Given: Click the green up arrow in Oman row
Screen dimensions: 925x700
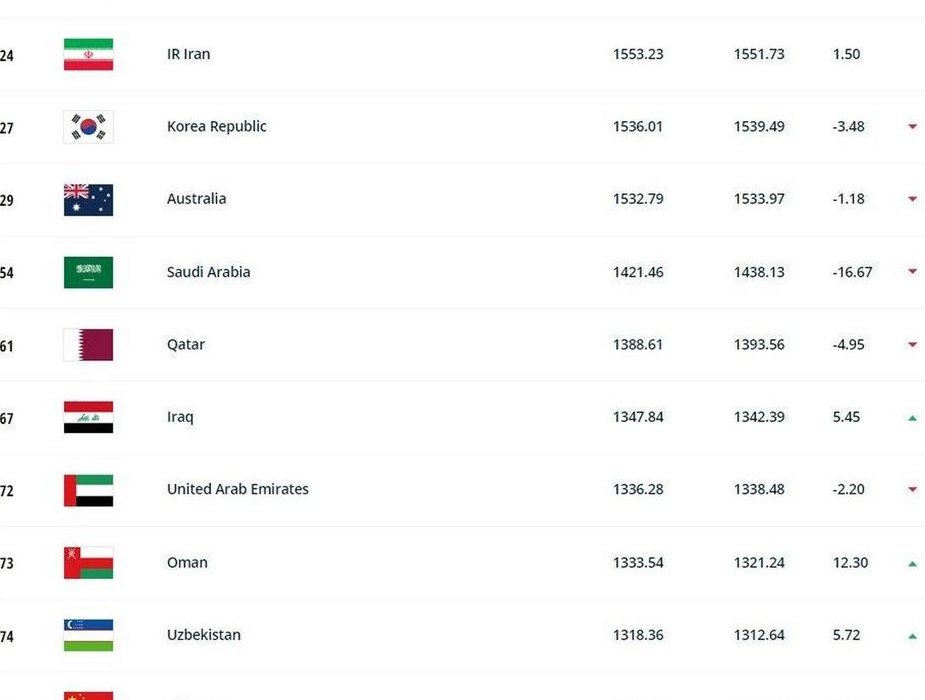Looking at the screenshot, I should coord(913,564).
